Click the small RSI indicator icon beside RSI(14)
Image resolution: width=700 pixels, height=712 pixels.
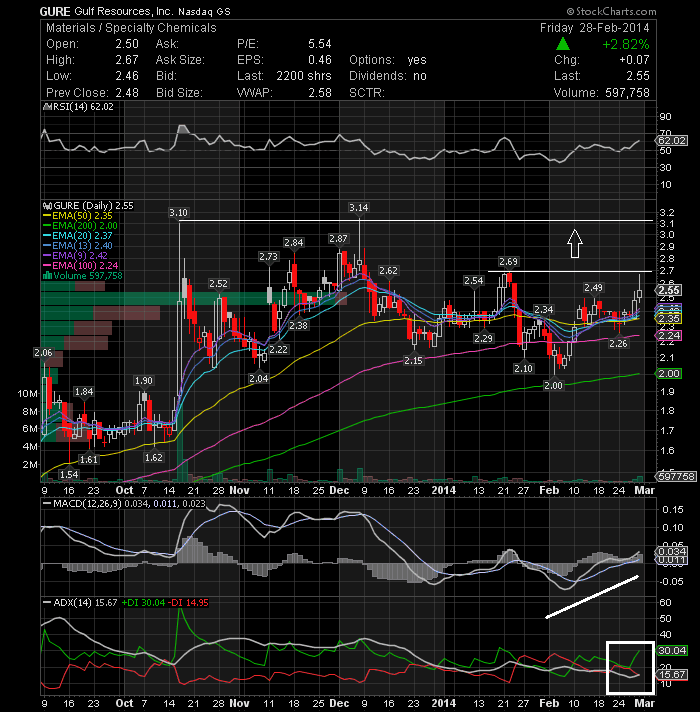(x=47, y=107)
